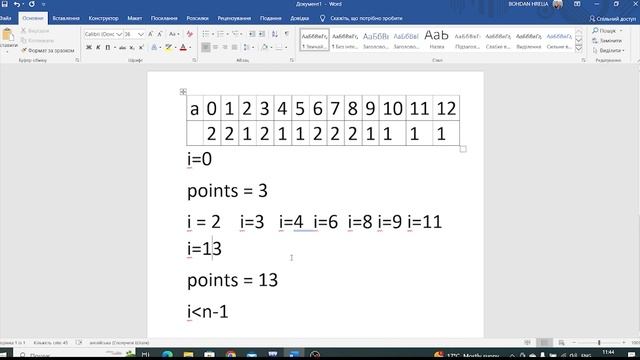
Task: Toggle subscript formatting
Action: [x=132, y=48]
